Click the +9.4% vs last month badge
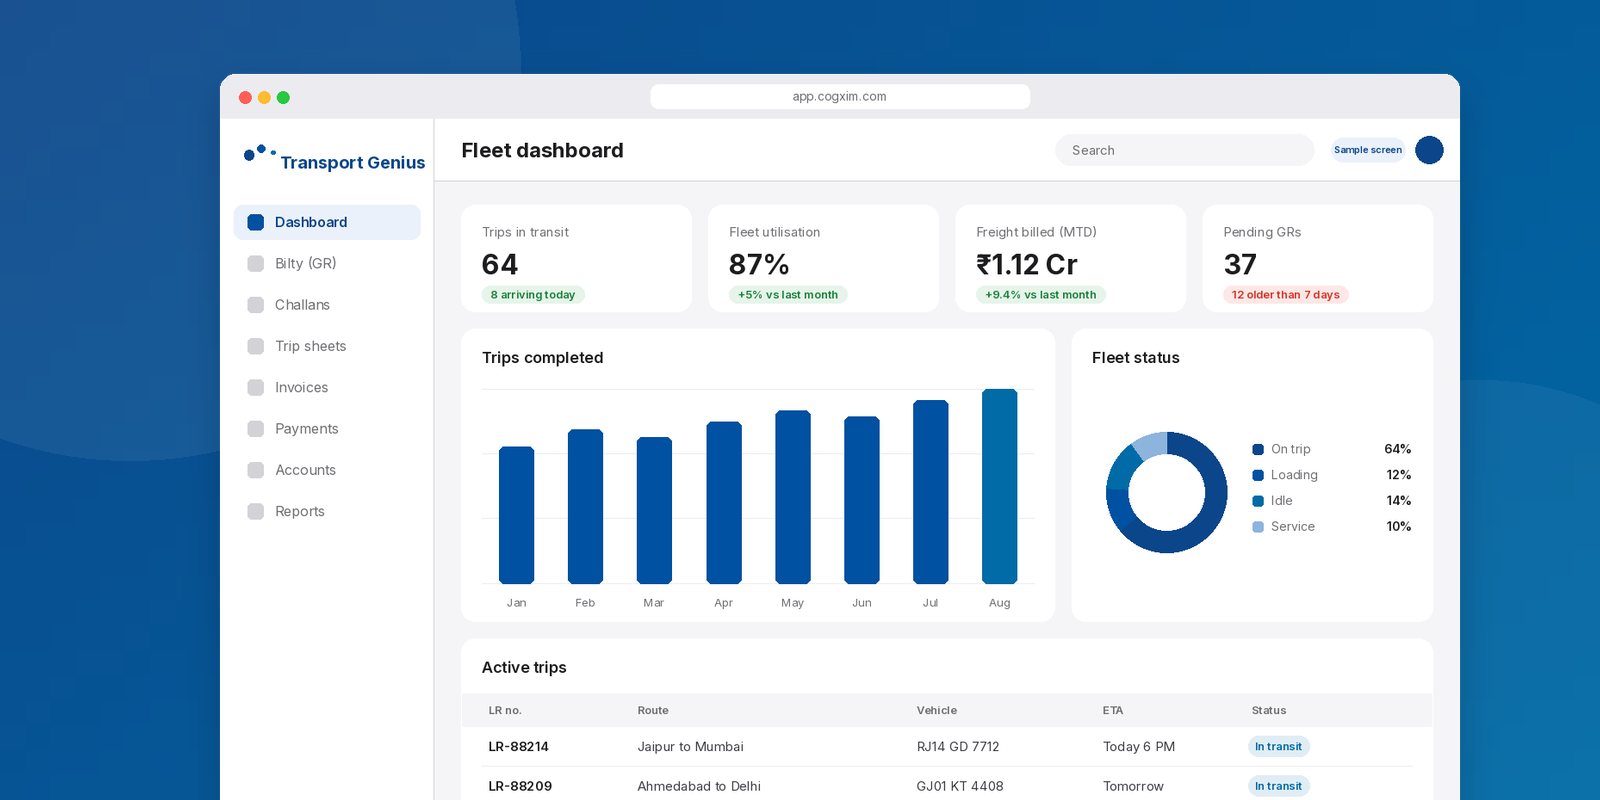1600x800 pixels. click(x=1041, y=295)
